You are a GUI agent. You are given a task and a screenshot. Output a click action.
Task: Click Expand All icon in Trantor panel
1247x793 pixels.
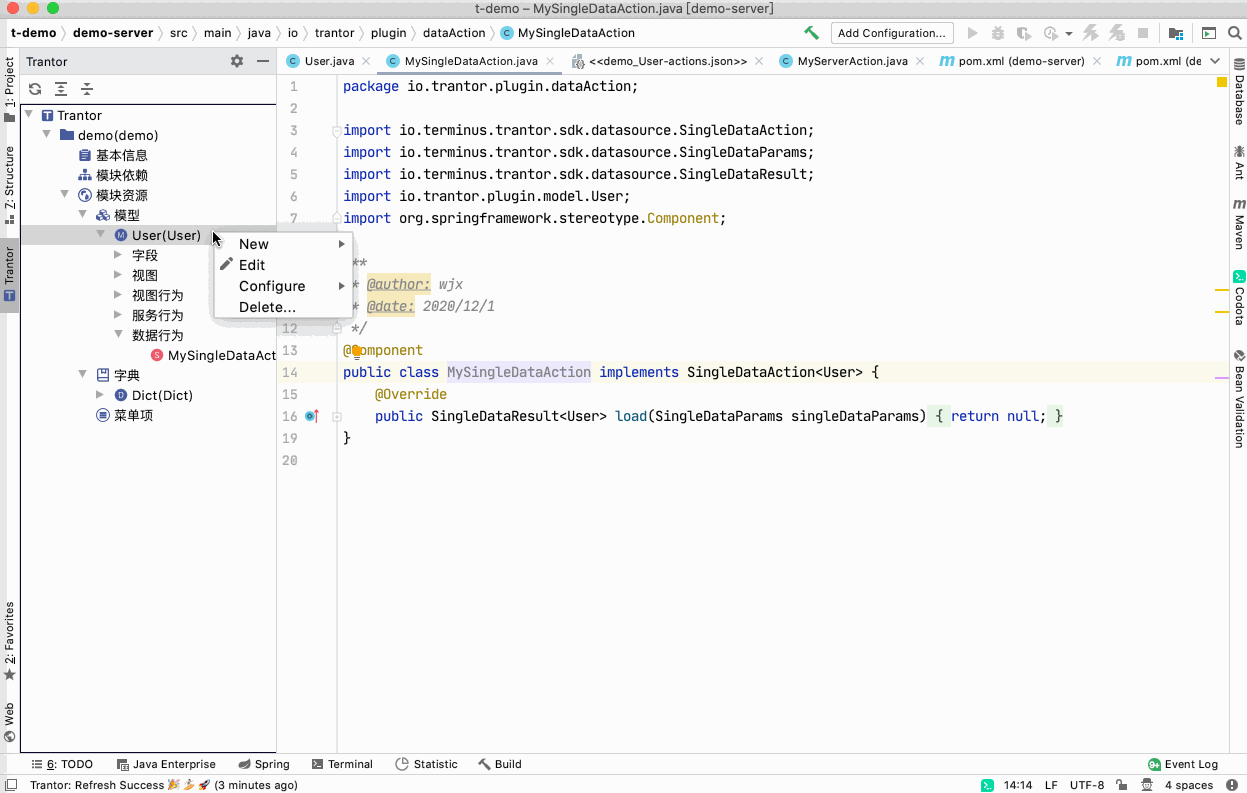61,89
